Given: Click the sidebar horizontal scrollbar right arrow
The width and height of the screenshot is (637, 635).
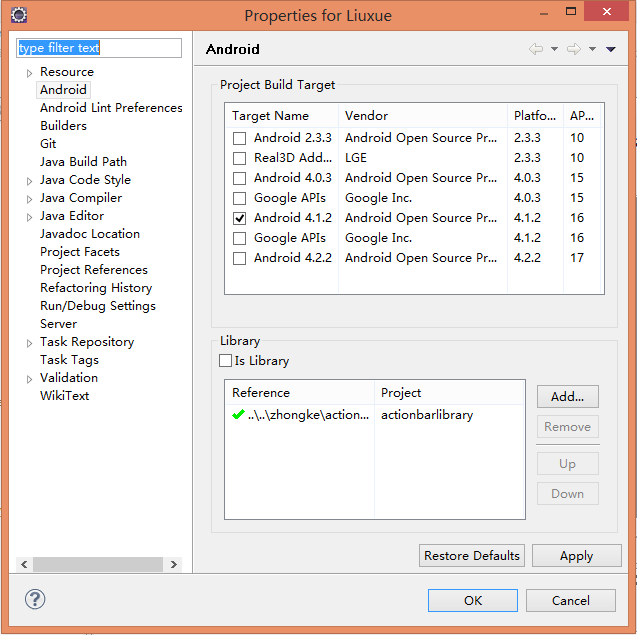Looking at the screenshot, I should [x=174, y=565].
